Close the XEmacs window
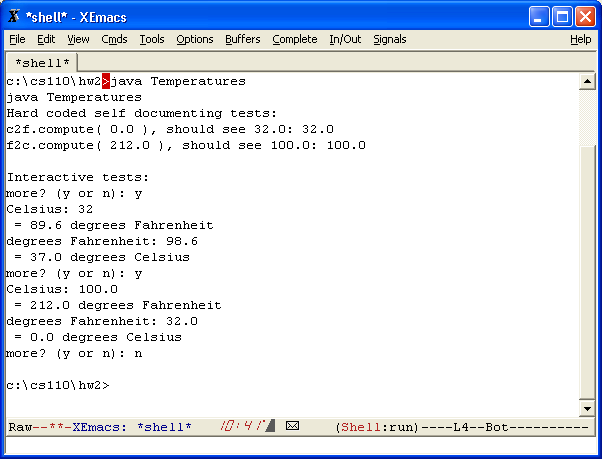 (x=585, y=17)
